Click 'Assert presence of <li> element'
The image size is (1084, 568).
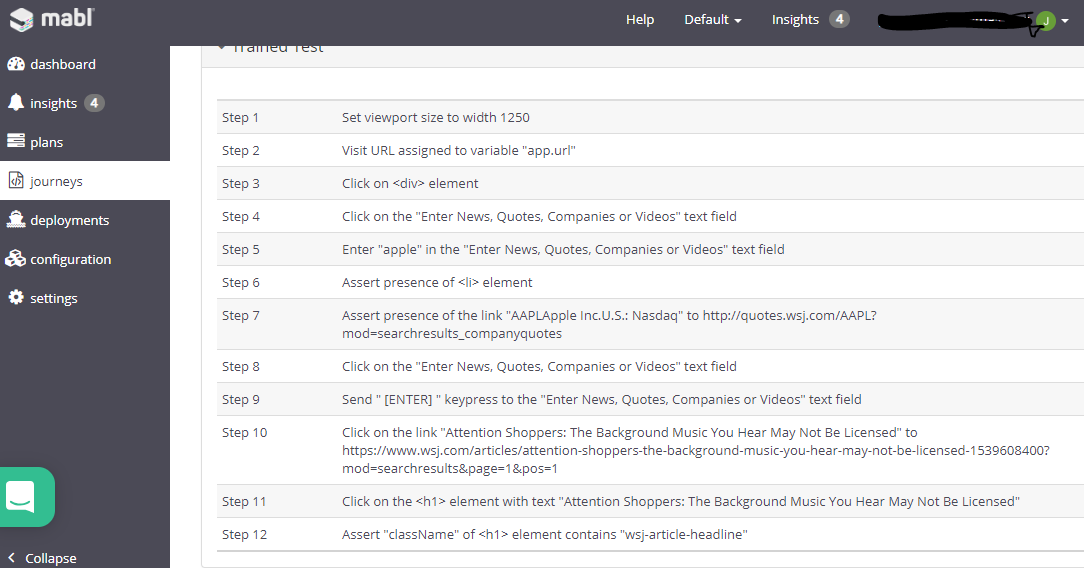(437, 283)
